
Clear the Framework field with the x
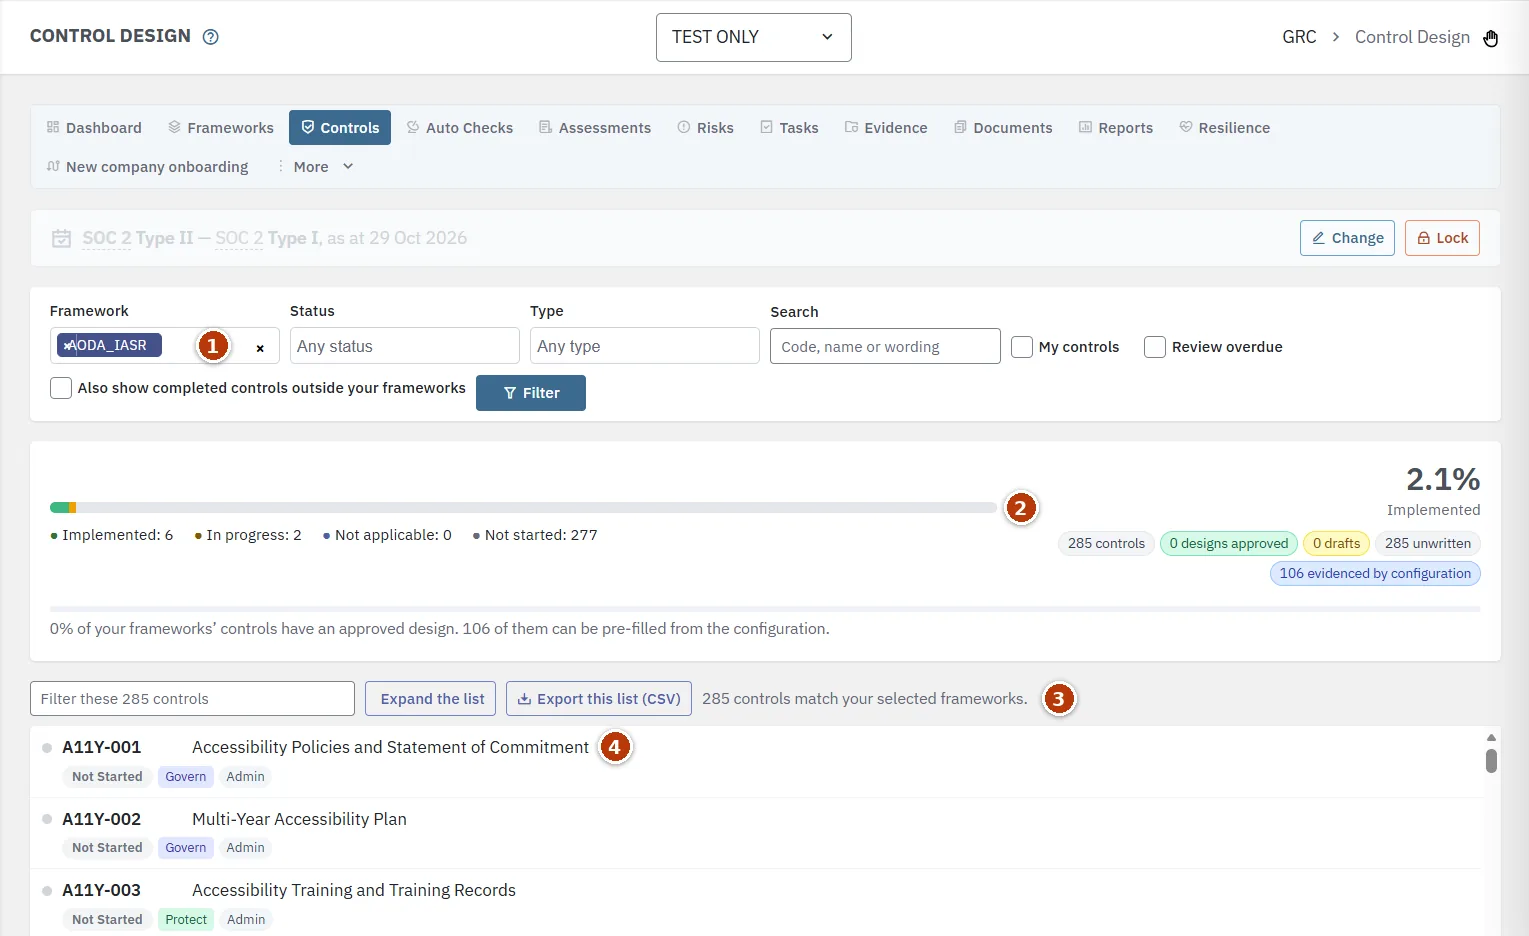pyautogui.click(x=260, y=348)
